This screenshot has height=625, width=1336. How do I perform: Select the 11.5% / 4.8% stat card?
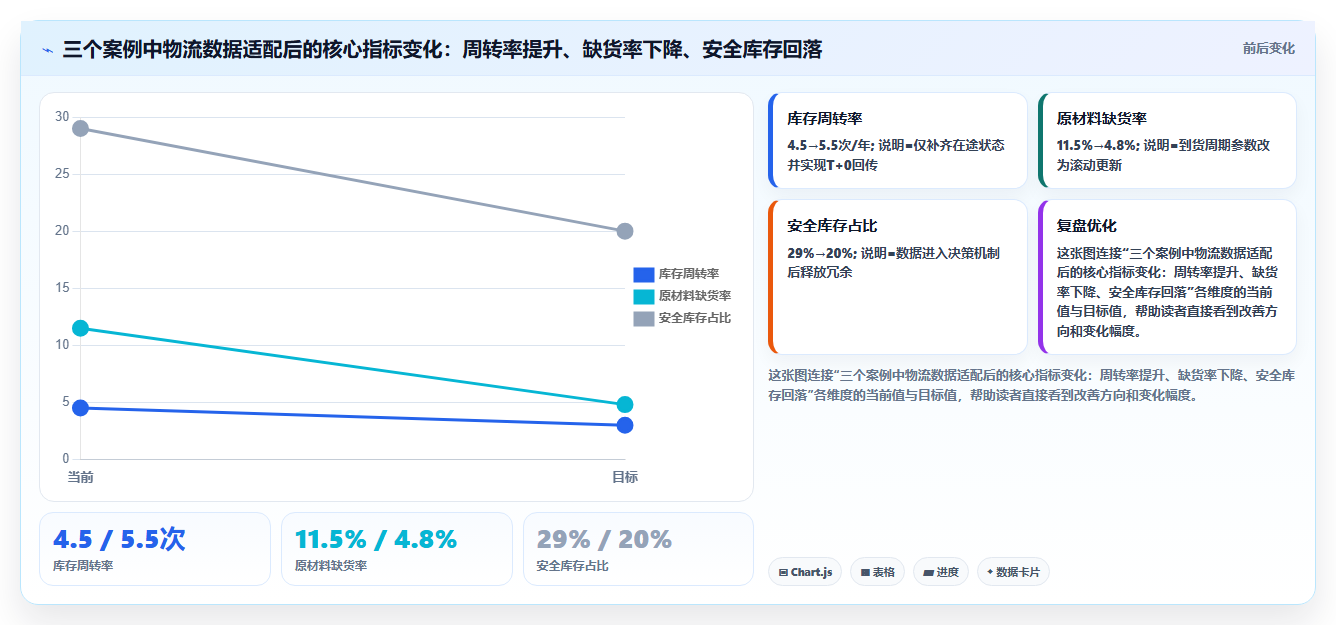click(x=397, y=549)
